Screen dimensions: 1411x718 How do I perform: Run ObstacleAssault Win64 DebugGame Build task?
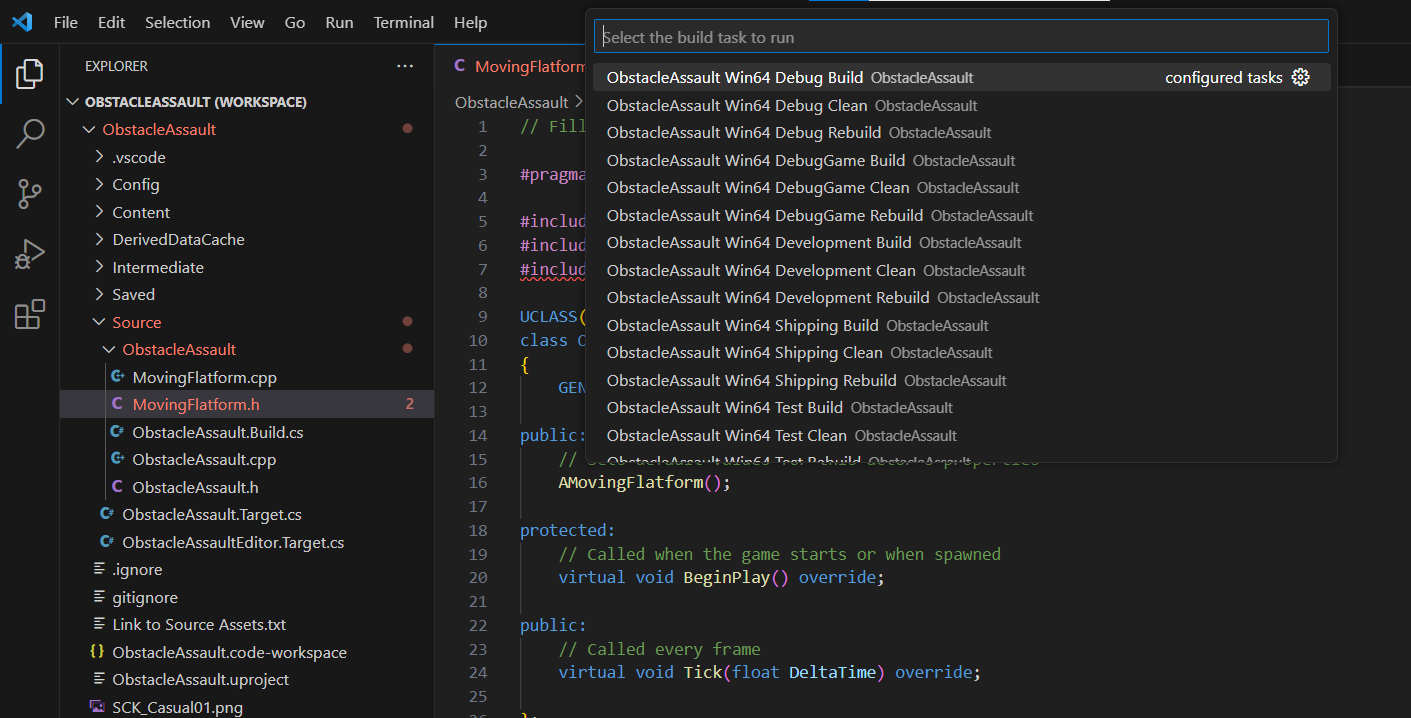click(x=961, y=160)
